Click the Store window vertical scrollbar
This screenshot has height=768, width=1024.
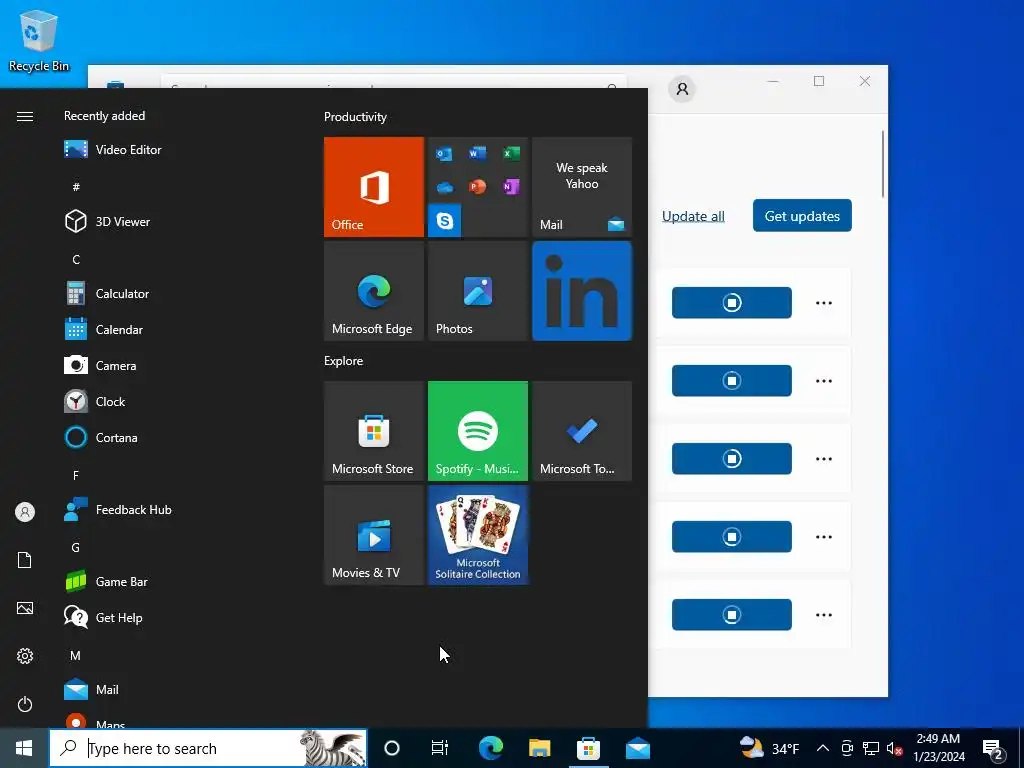click(x=883, y=164)
